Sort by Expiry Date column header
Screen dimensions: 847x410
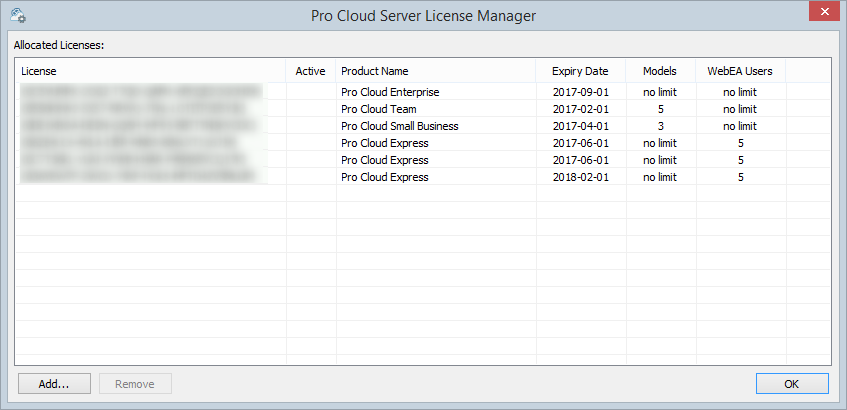[x=580, y=71]
